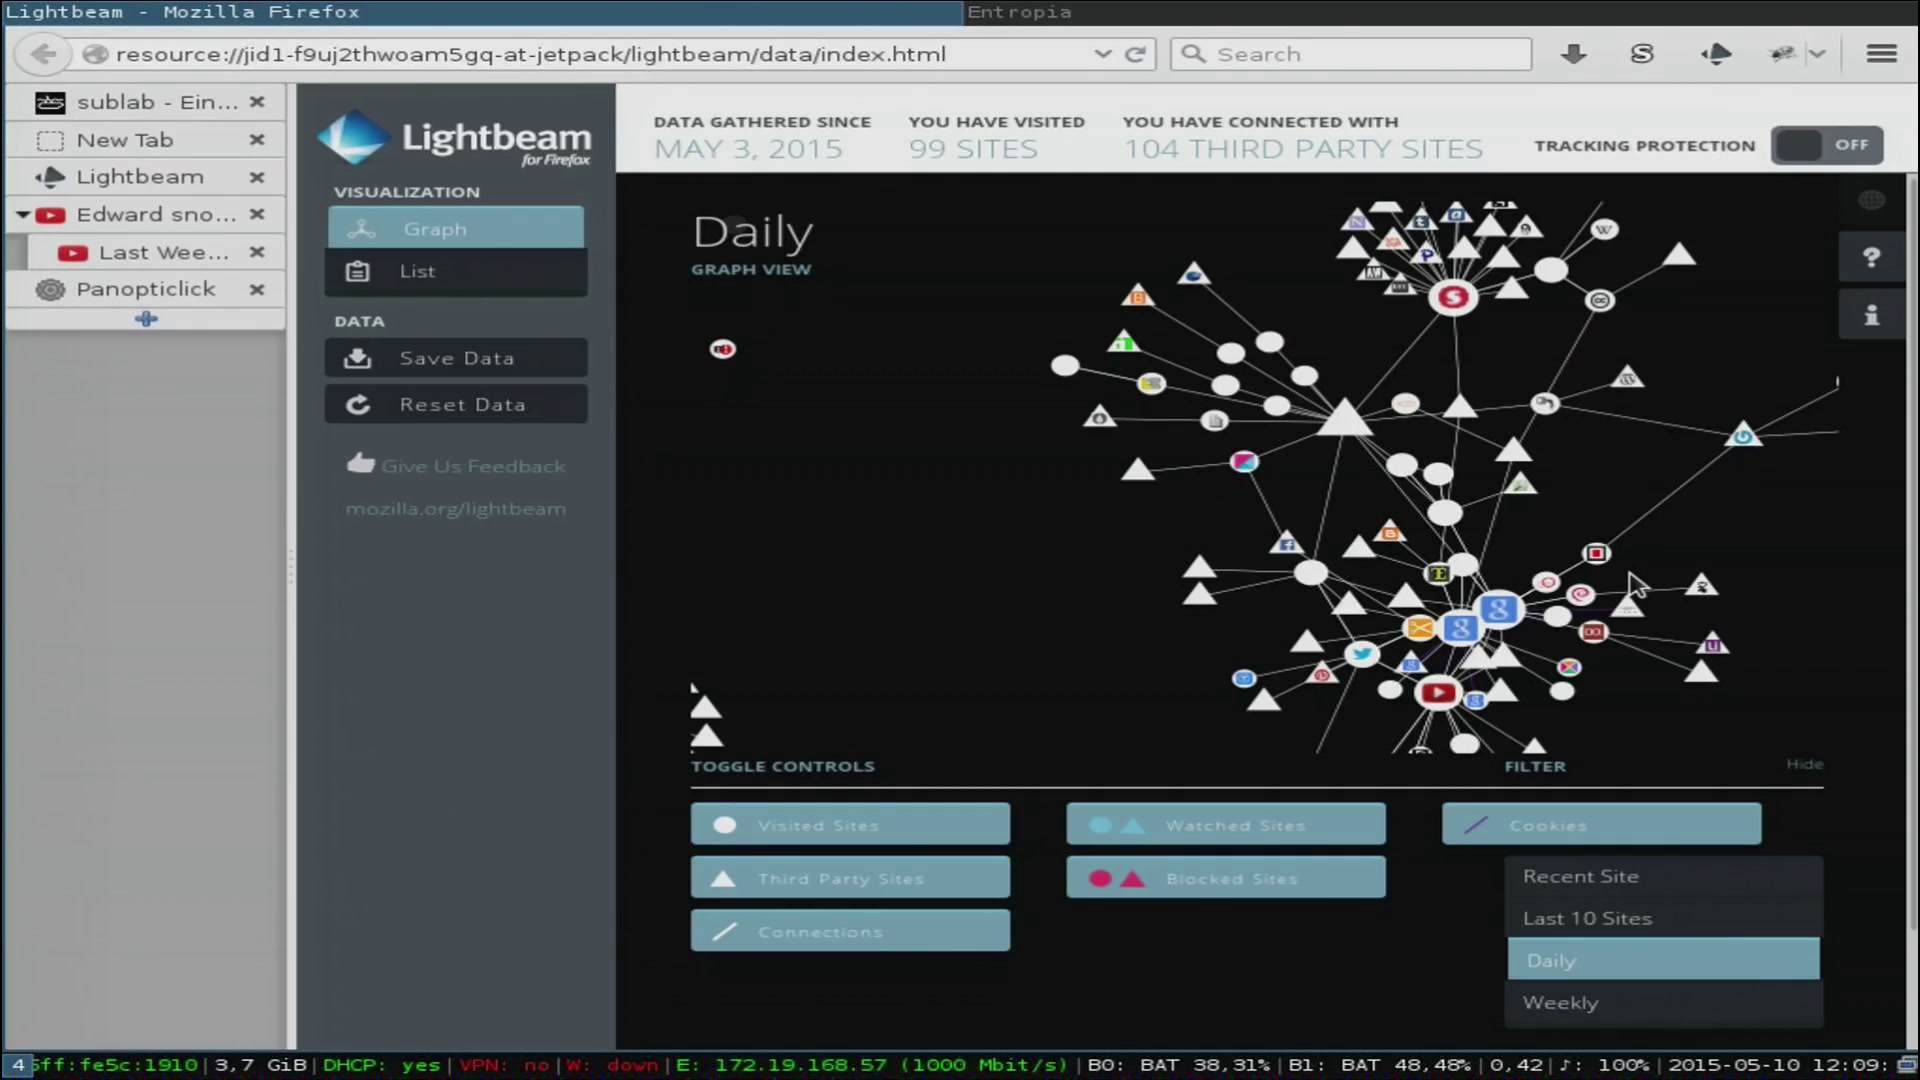Click the red S site node
The width and height of the screenshot is (1920, 1080).
[x=1453, y=297]
